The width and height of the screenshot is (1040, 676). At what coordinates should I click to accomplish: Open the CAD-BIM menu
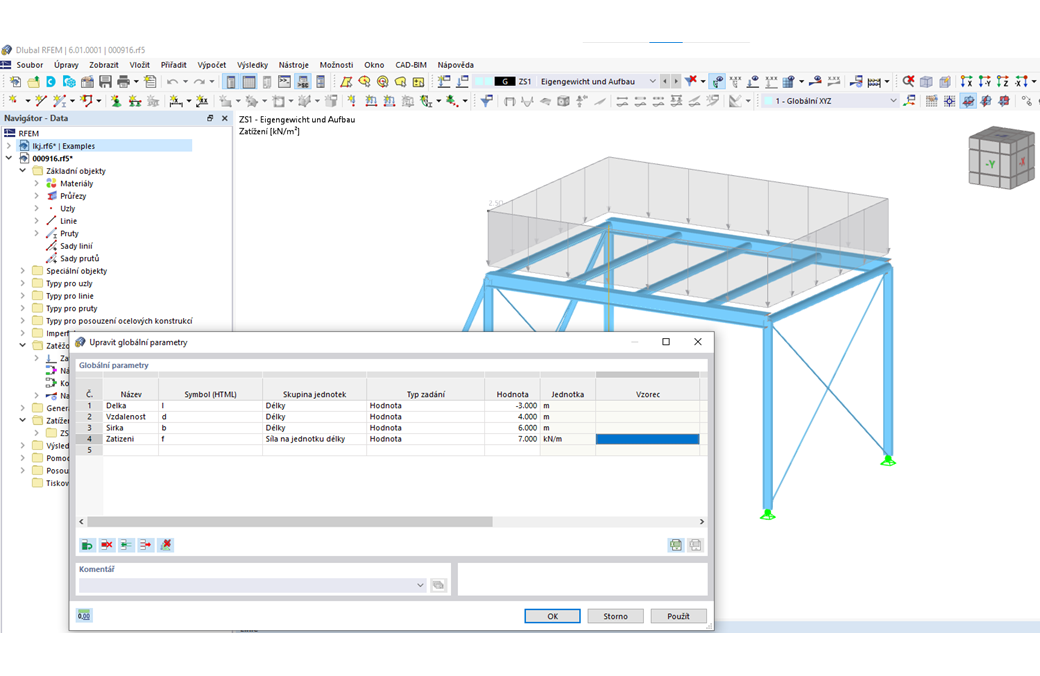[411, 65]
